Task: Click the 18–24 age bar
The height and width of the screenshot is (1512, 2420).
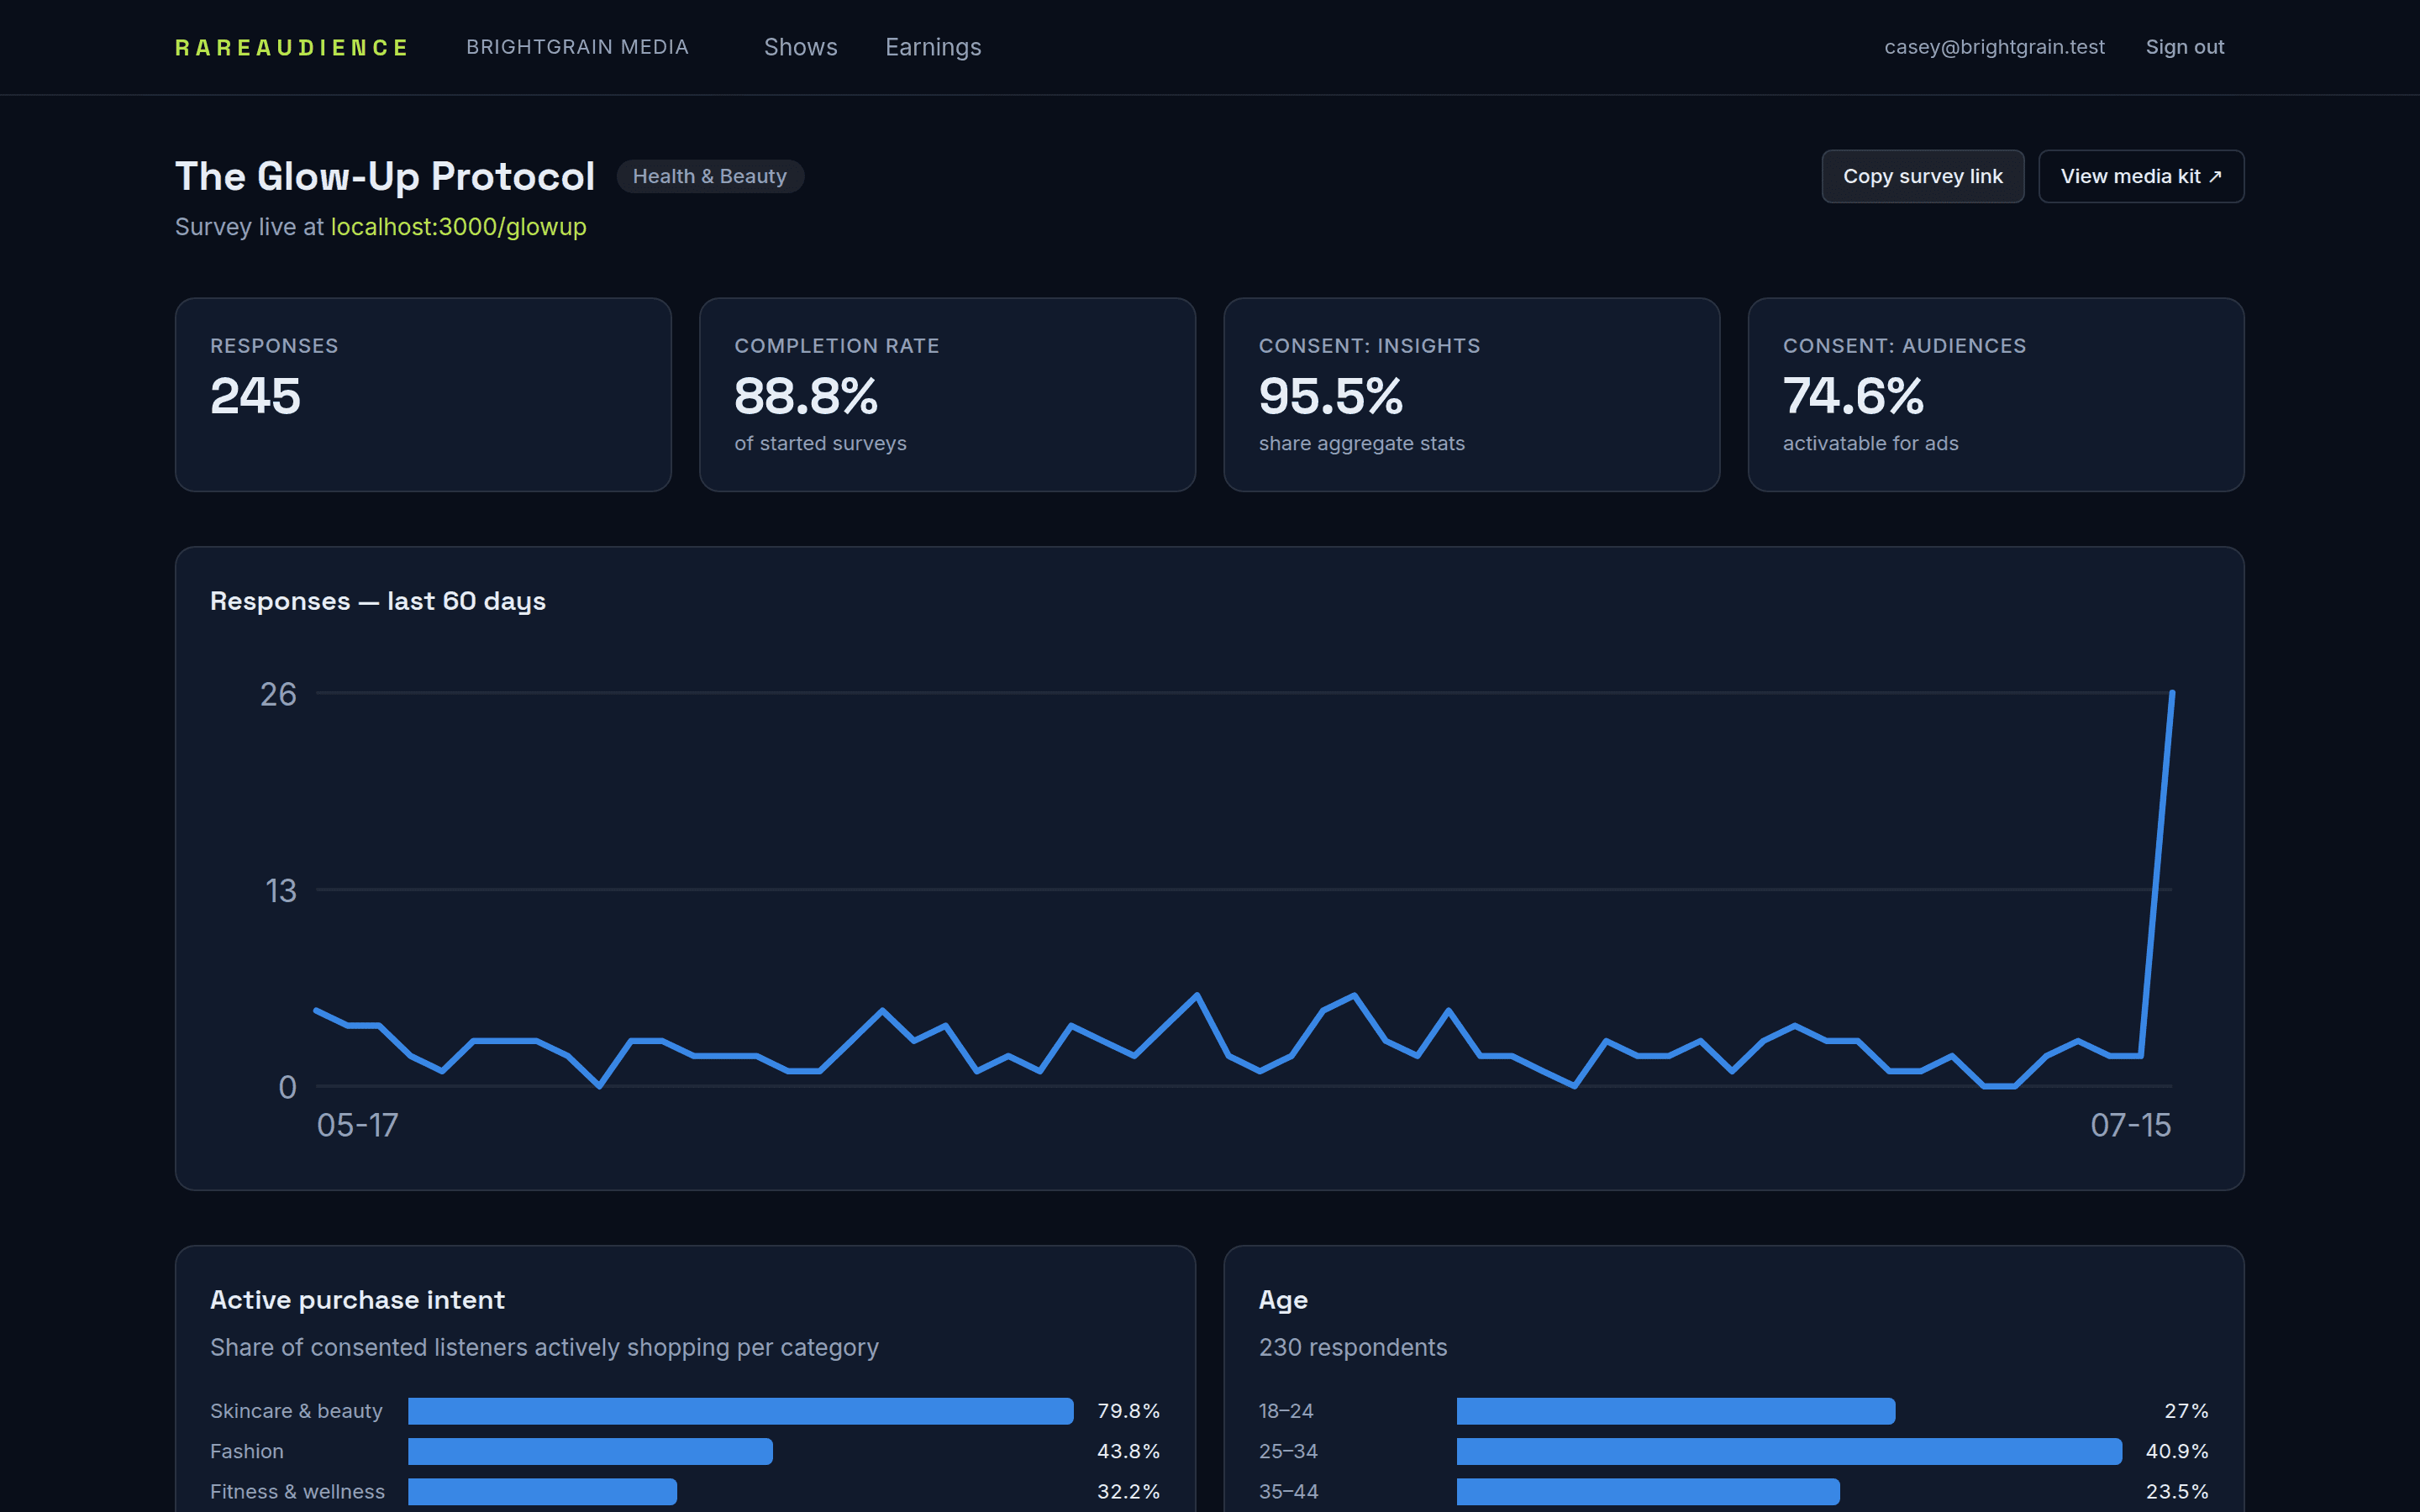Action: 1675,1411
